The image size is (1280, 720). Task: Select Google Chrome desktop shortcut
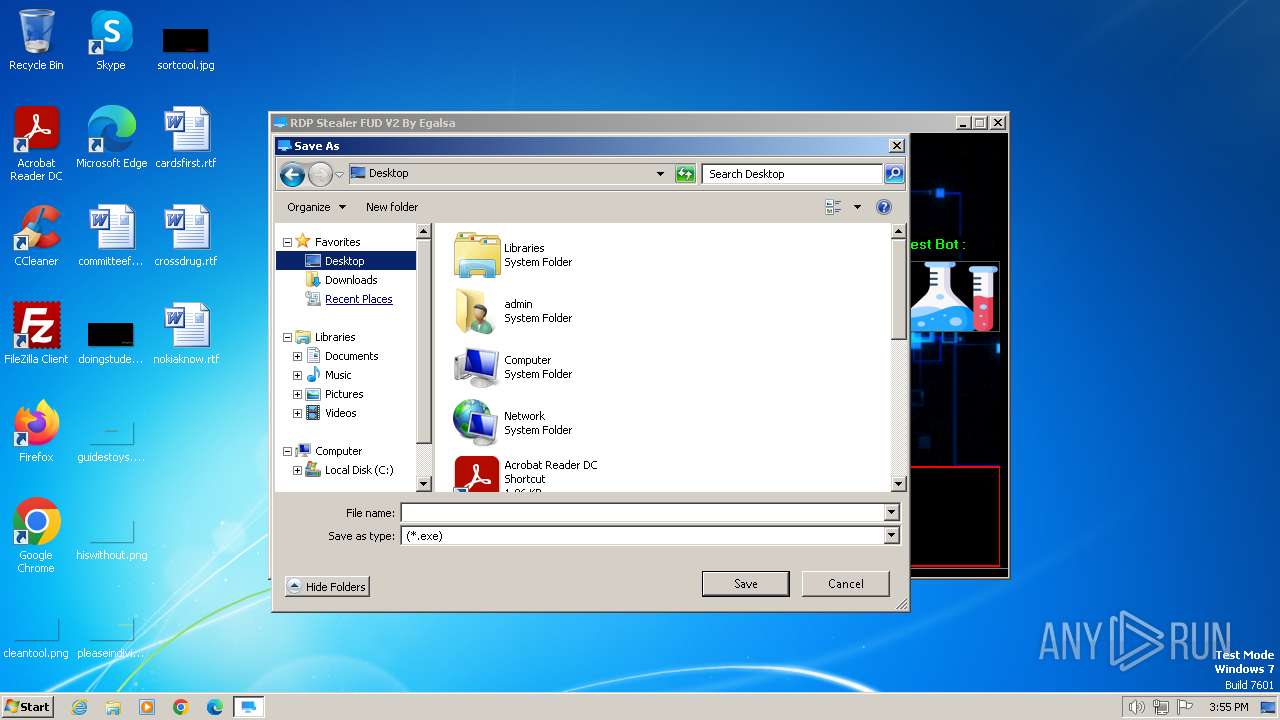36,536
